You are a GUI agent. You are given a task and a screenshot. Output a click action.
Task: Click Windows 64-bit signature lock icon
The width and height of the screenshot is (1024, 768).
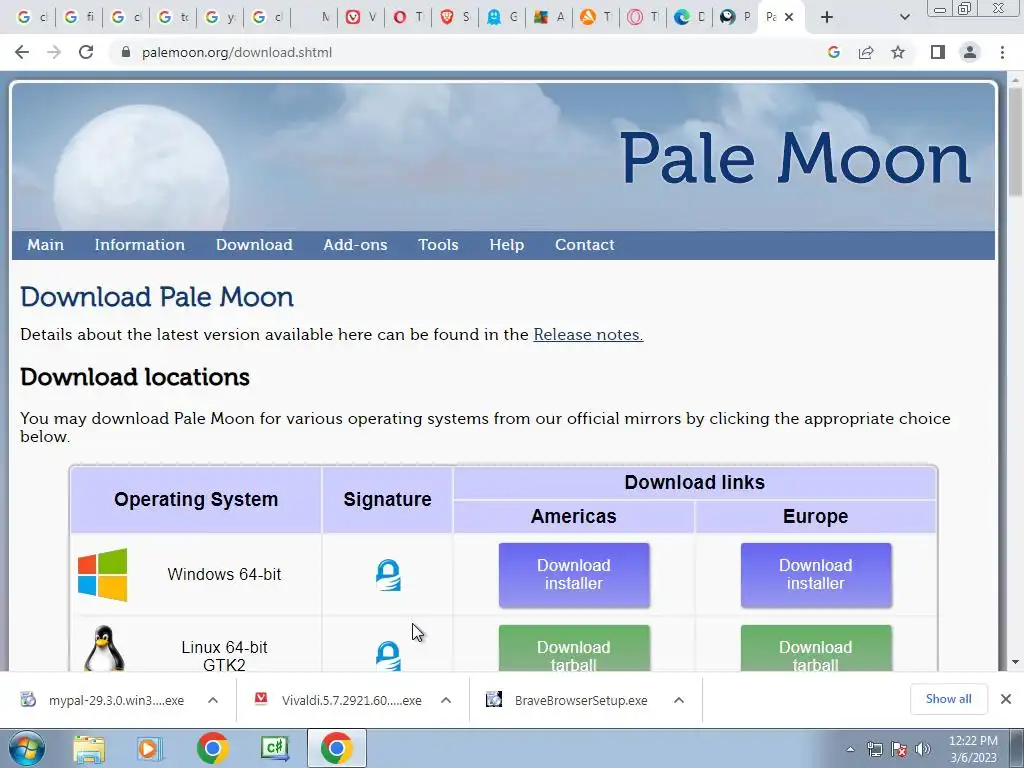[x=388, y=575]
